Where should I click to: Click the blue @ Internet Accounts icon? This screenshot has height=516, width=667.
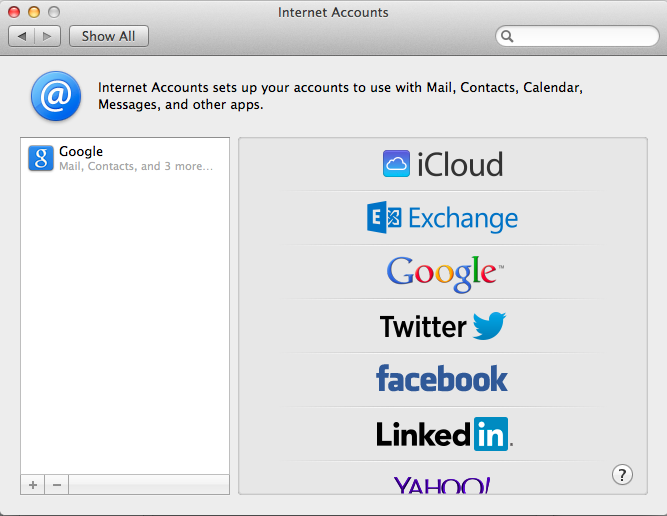coord(56,96)
